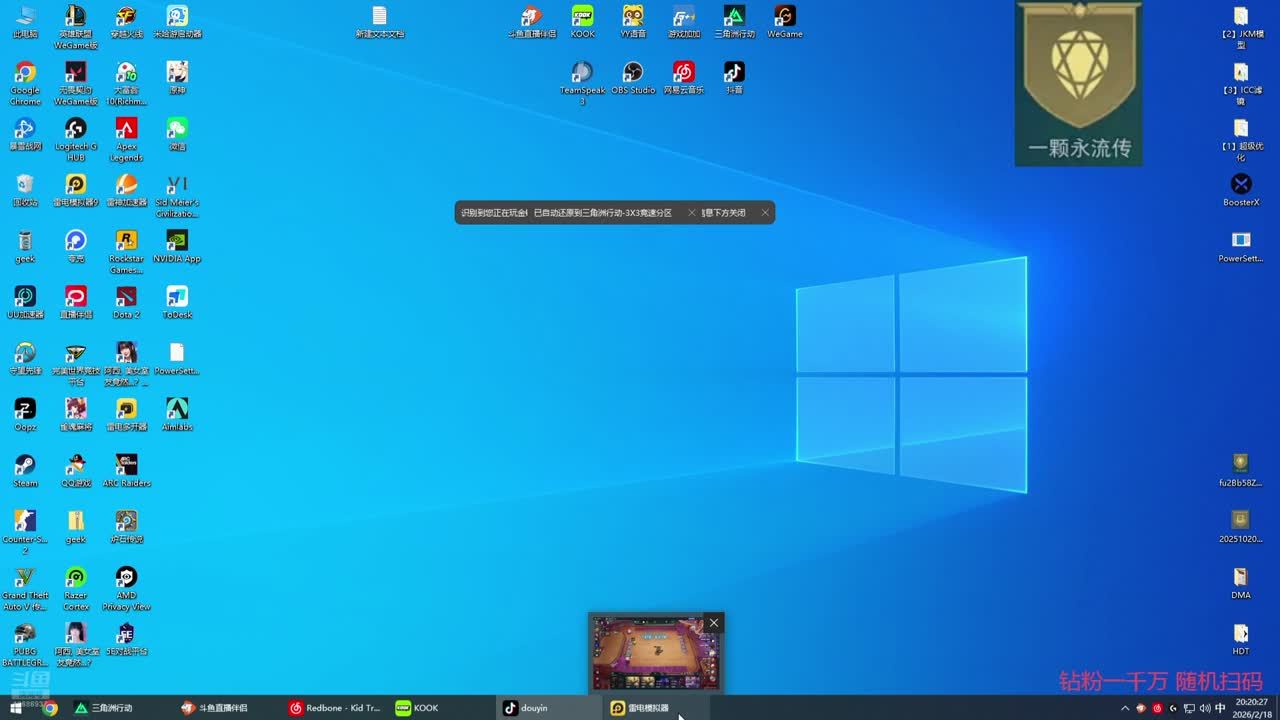Launch the Apex Legends shortcut

point(126,130)
